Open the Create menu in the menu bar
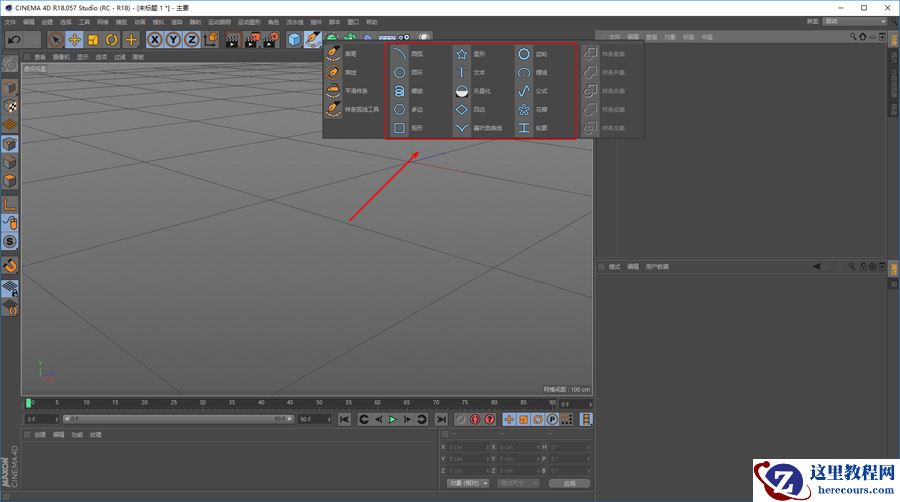This screenshot has width=900, height=502. 47,22
